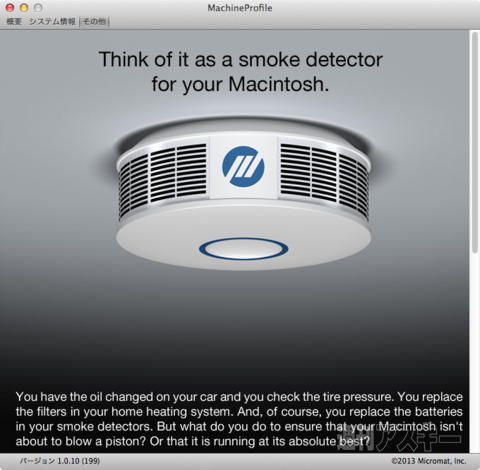Click the MachineProfile window title
480x470 pixels.
(x=240, y=8)
